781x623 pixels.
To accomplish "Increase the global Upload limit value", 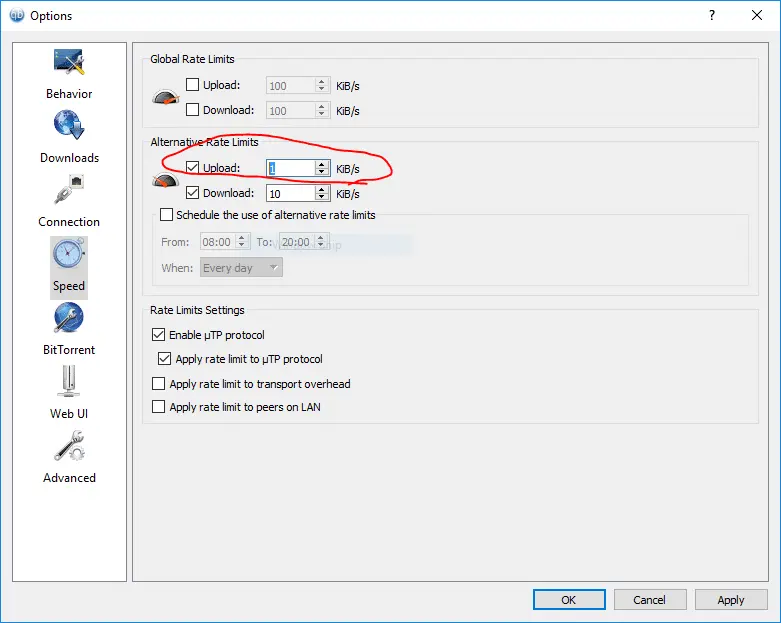I will point(322,81).
